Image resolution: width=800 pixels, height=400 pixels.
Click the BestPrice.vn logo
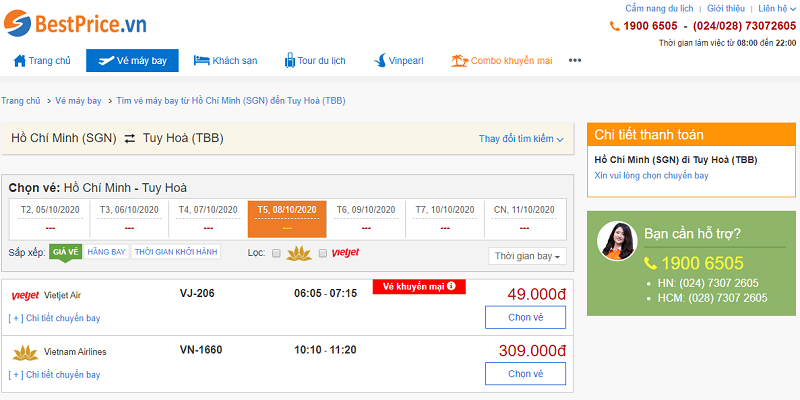point(75,23)
